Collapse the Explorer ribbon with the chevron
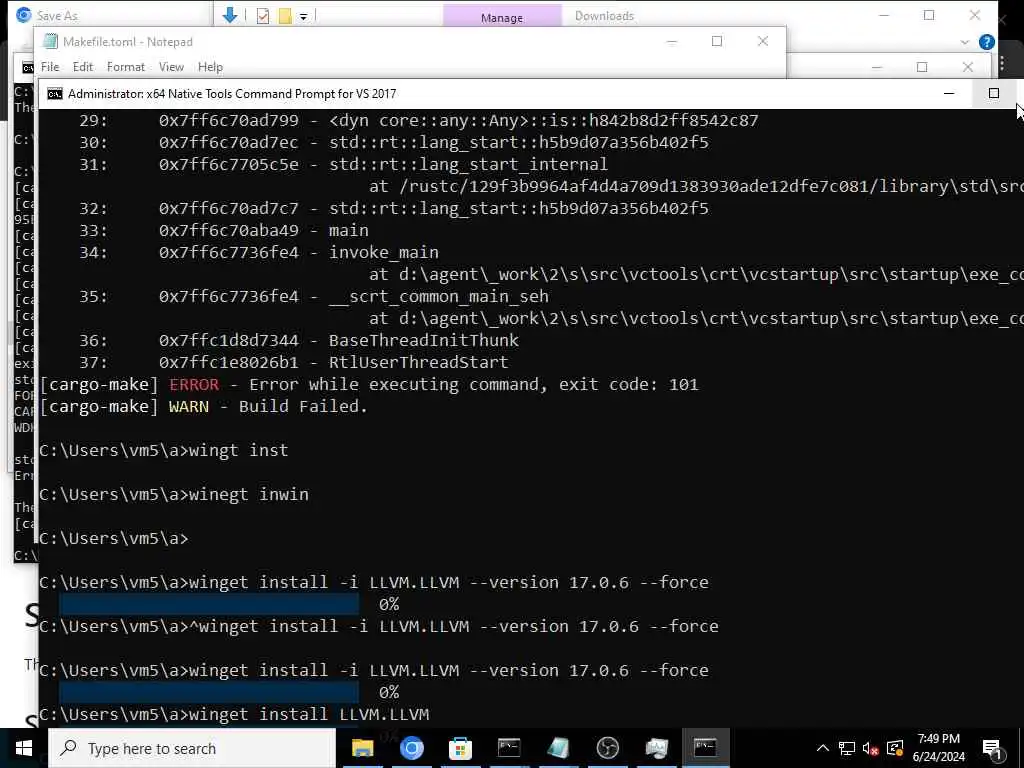The width and height of the screenshot is (1024, 768). click(x=965, y=42)
